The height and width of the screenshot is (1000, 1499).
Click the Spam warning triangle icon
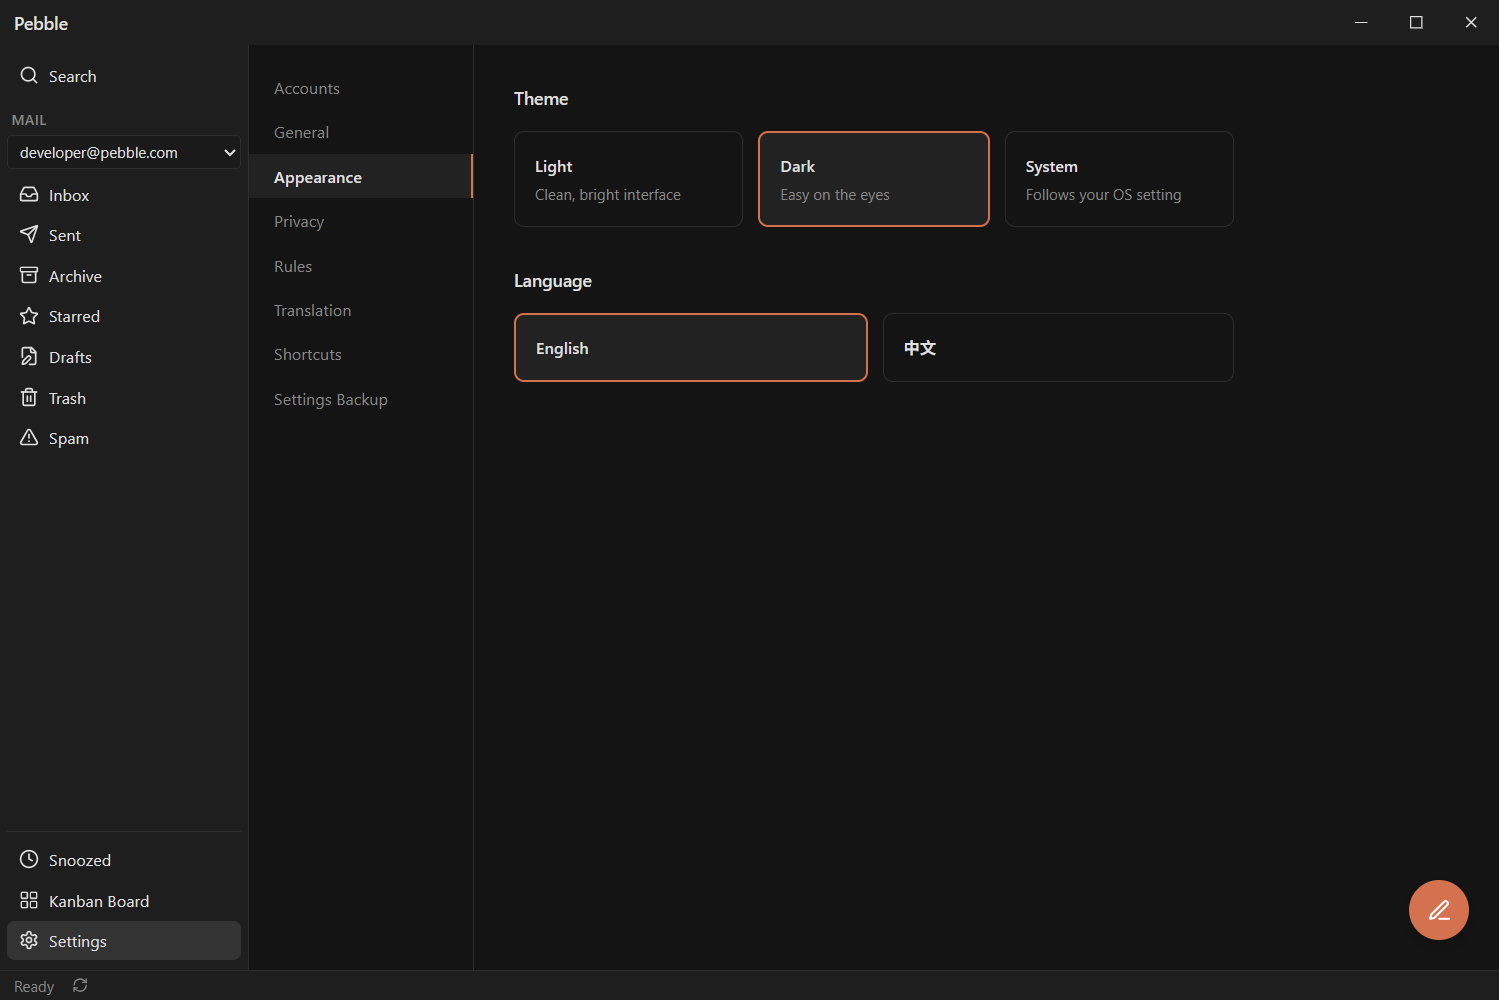tap(29, 437)
